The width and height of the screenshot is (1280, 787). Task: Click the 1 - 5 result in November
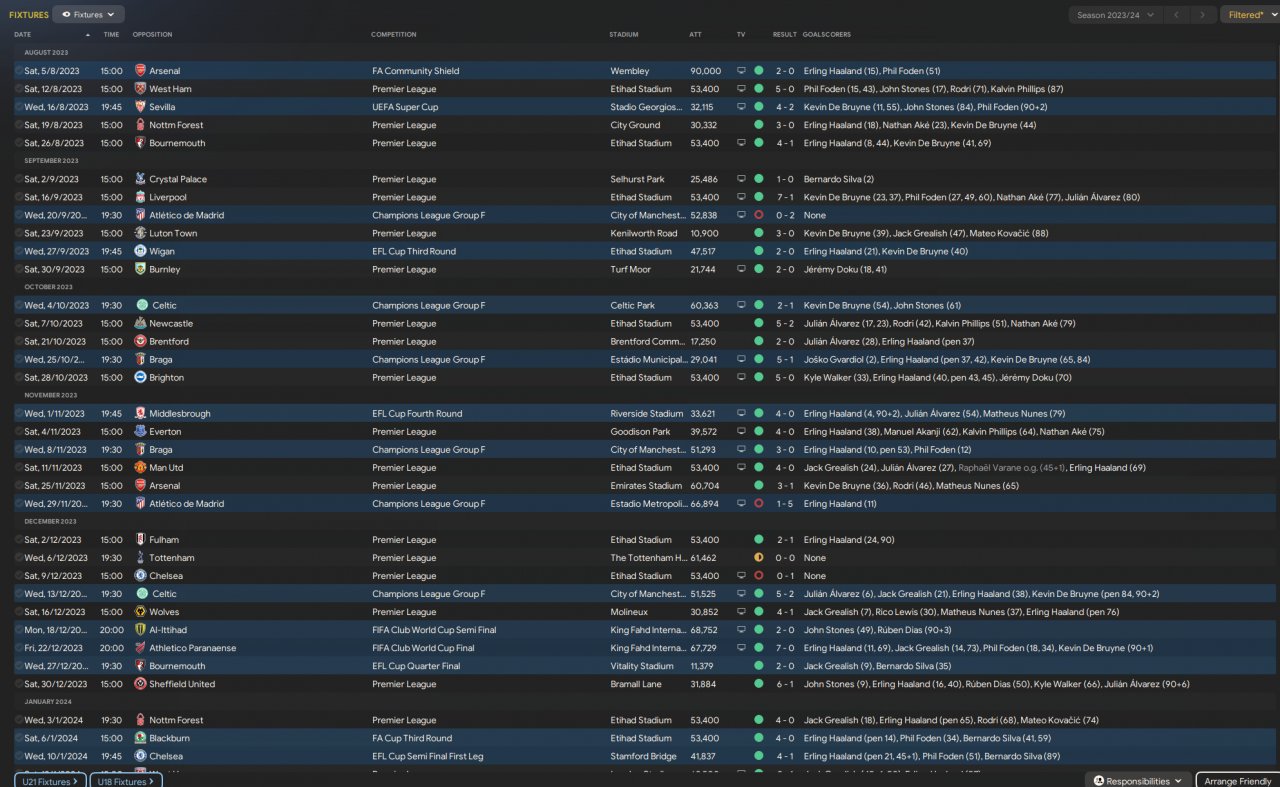(785, 504)
